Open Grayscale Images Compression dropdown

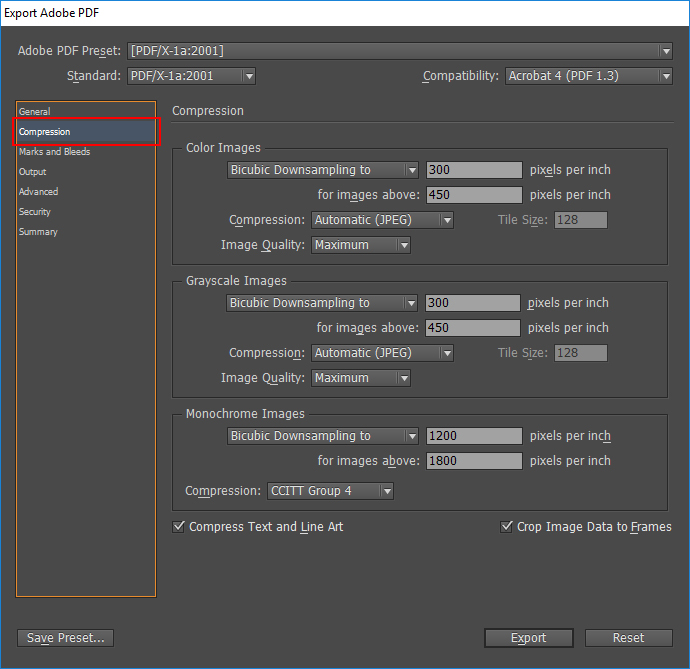(x=382, y=353)
